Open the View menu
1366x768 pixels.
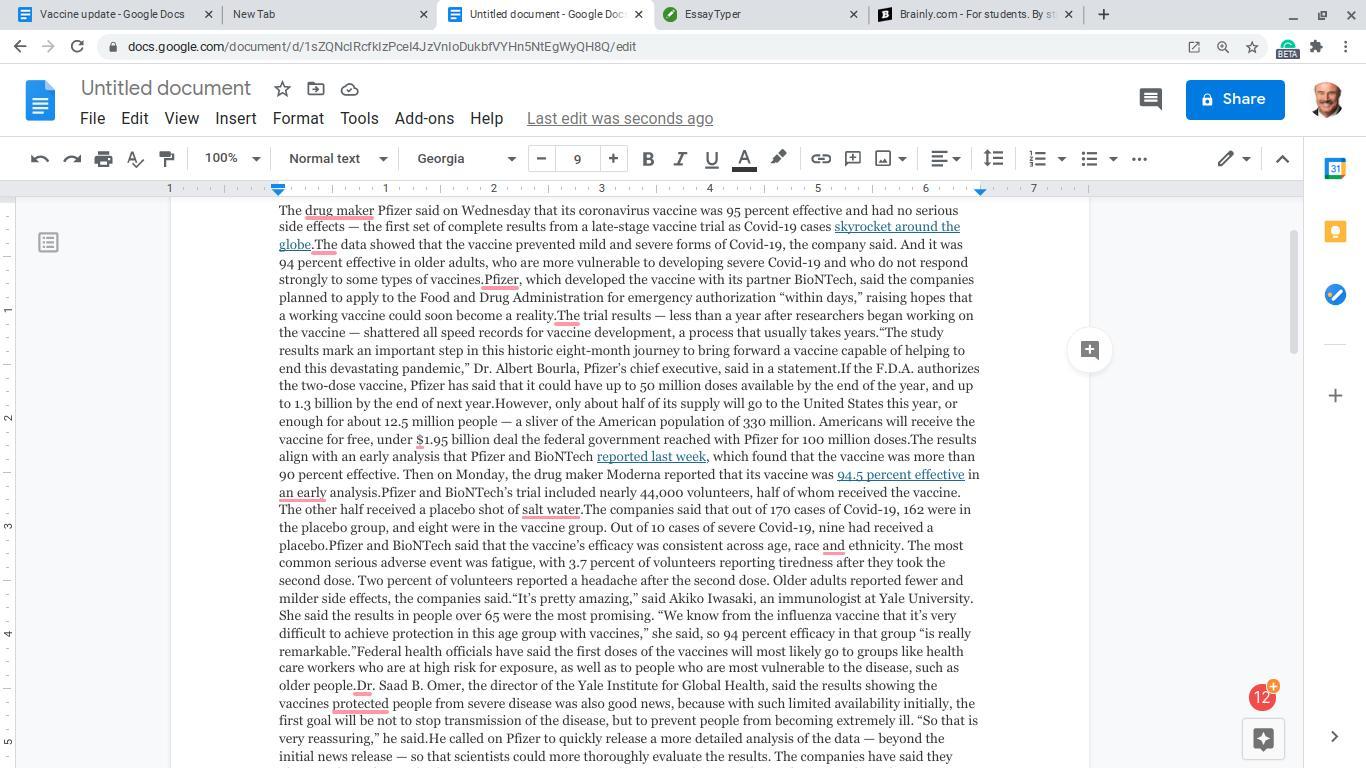(x=181, y=118)
